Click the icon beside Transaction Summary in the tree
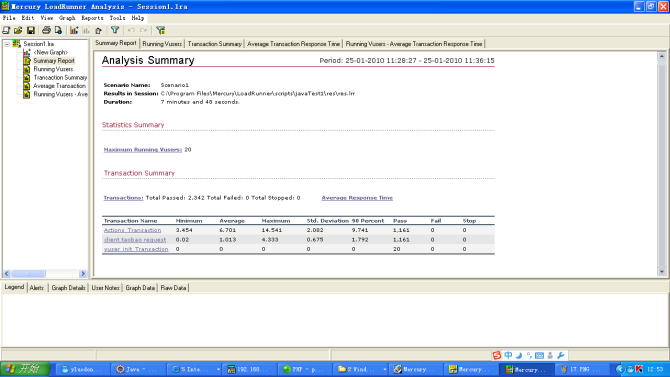Image resolution: width=670 pixels, height=377 pixels. click(x=26, y=77)
